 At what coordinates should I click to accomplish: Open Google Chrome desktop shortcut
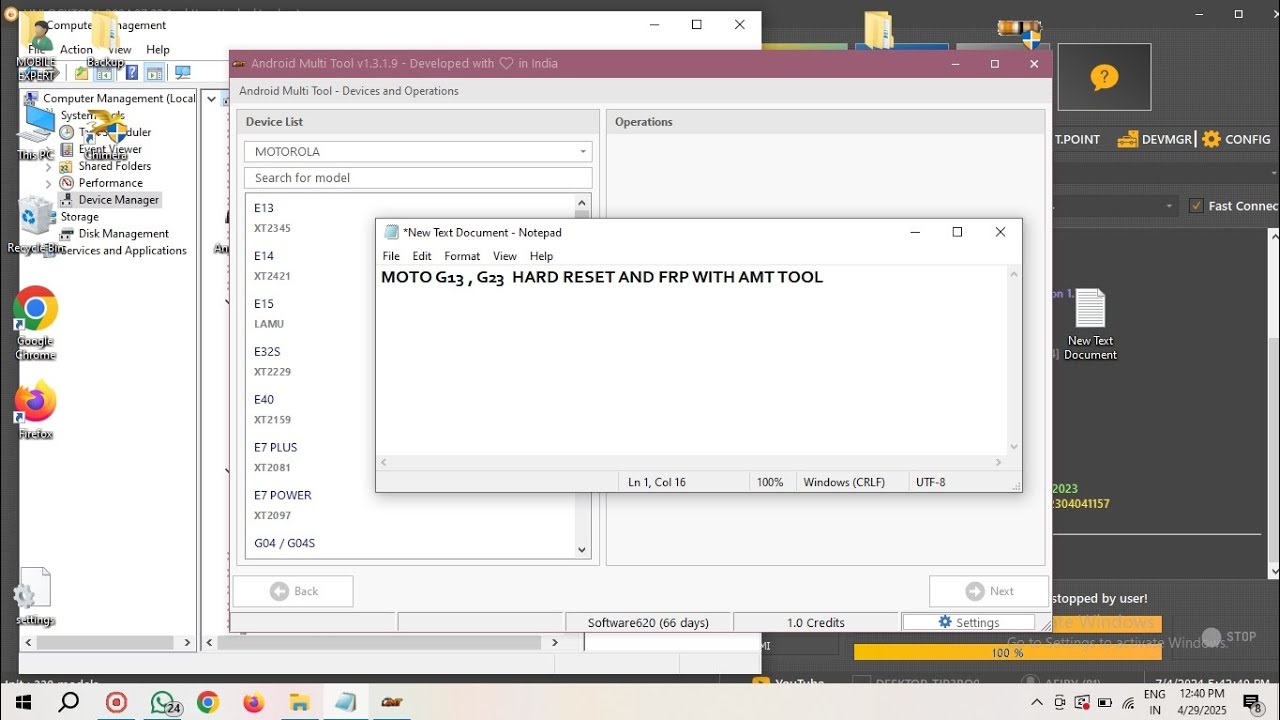(x=35, y=323)
